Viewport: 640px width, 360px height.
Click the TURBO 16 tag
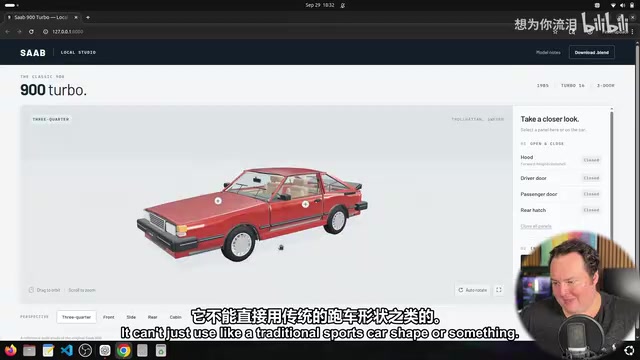click(x=573, y=85)
